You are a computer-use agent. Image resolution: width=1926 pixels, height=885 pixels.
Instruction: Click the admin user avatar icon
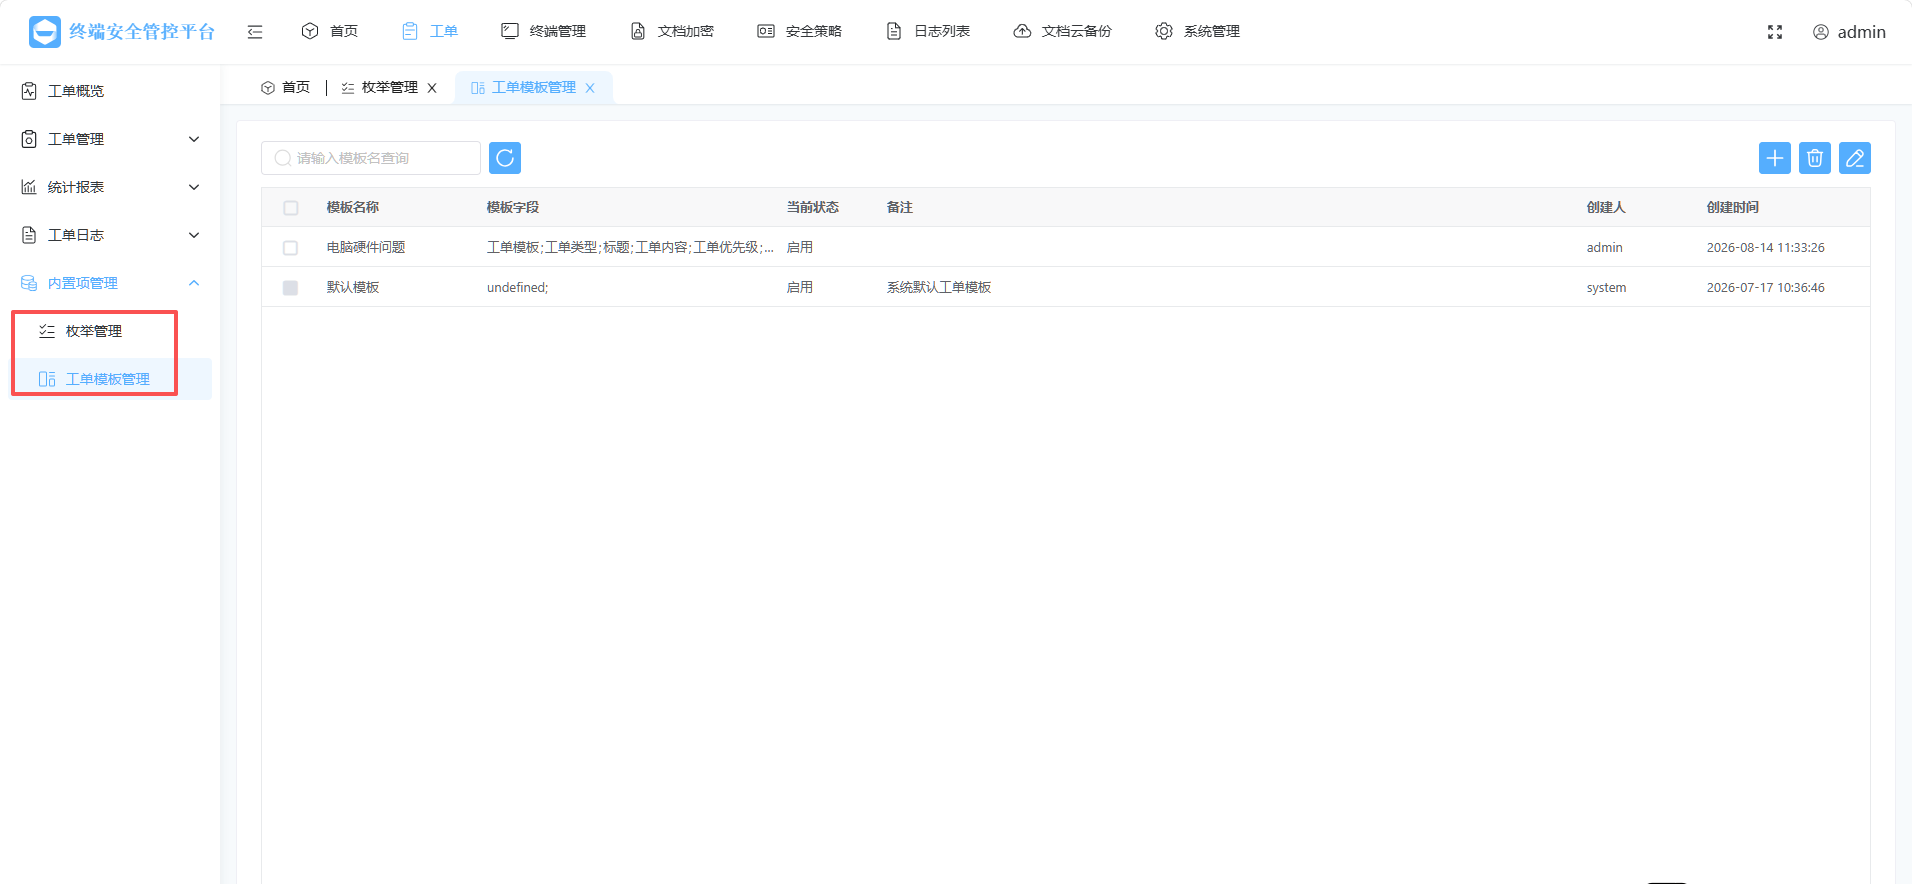coord(1821,32)
